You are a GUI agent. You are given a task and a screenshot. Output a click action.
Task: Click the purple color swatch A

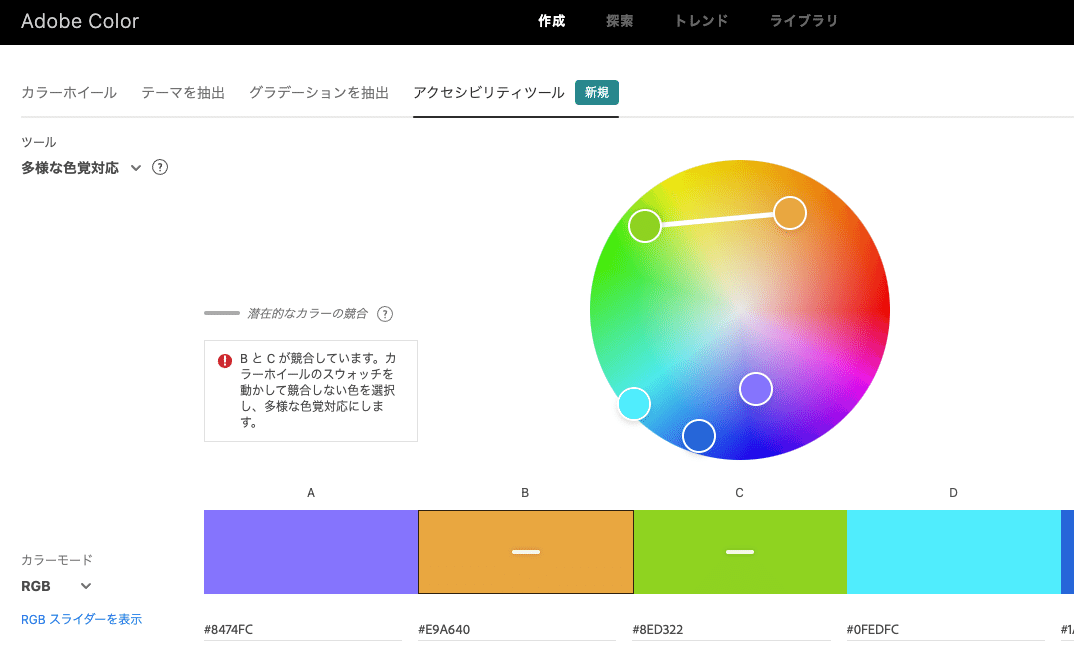tap(310, 551)
